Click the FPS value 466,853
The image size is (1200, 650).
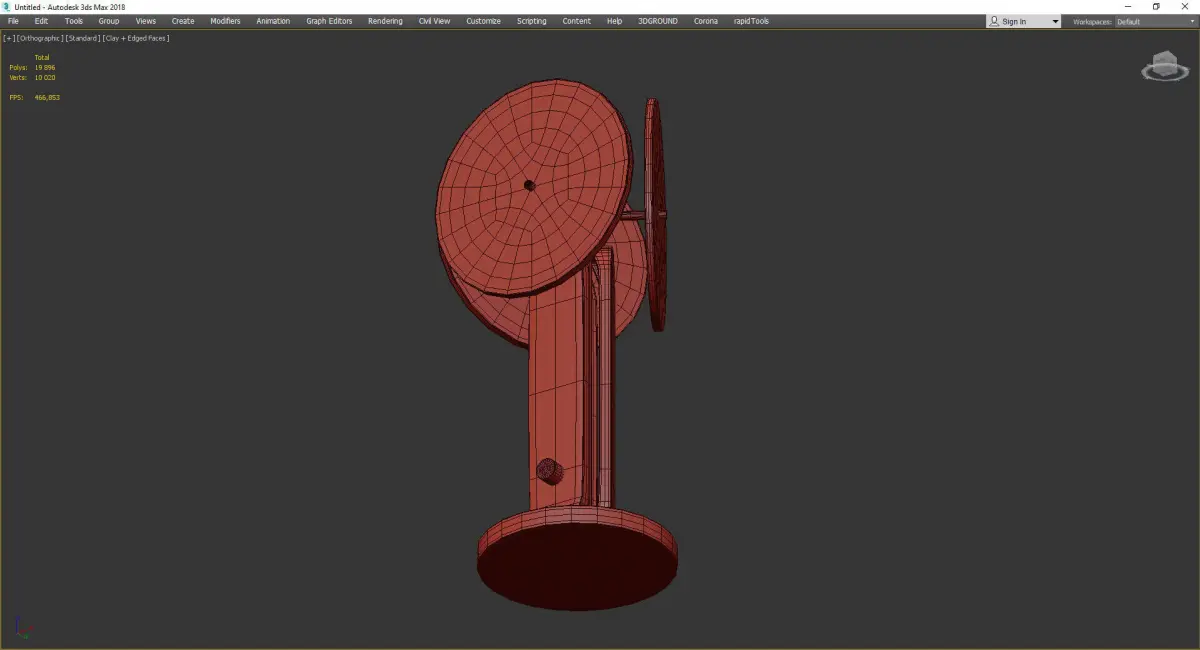[47, 97]
